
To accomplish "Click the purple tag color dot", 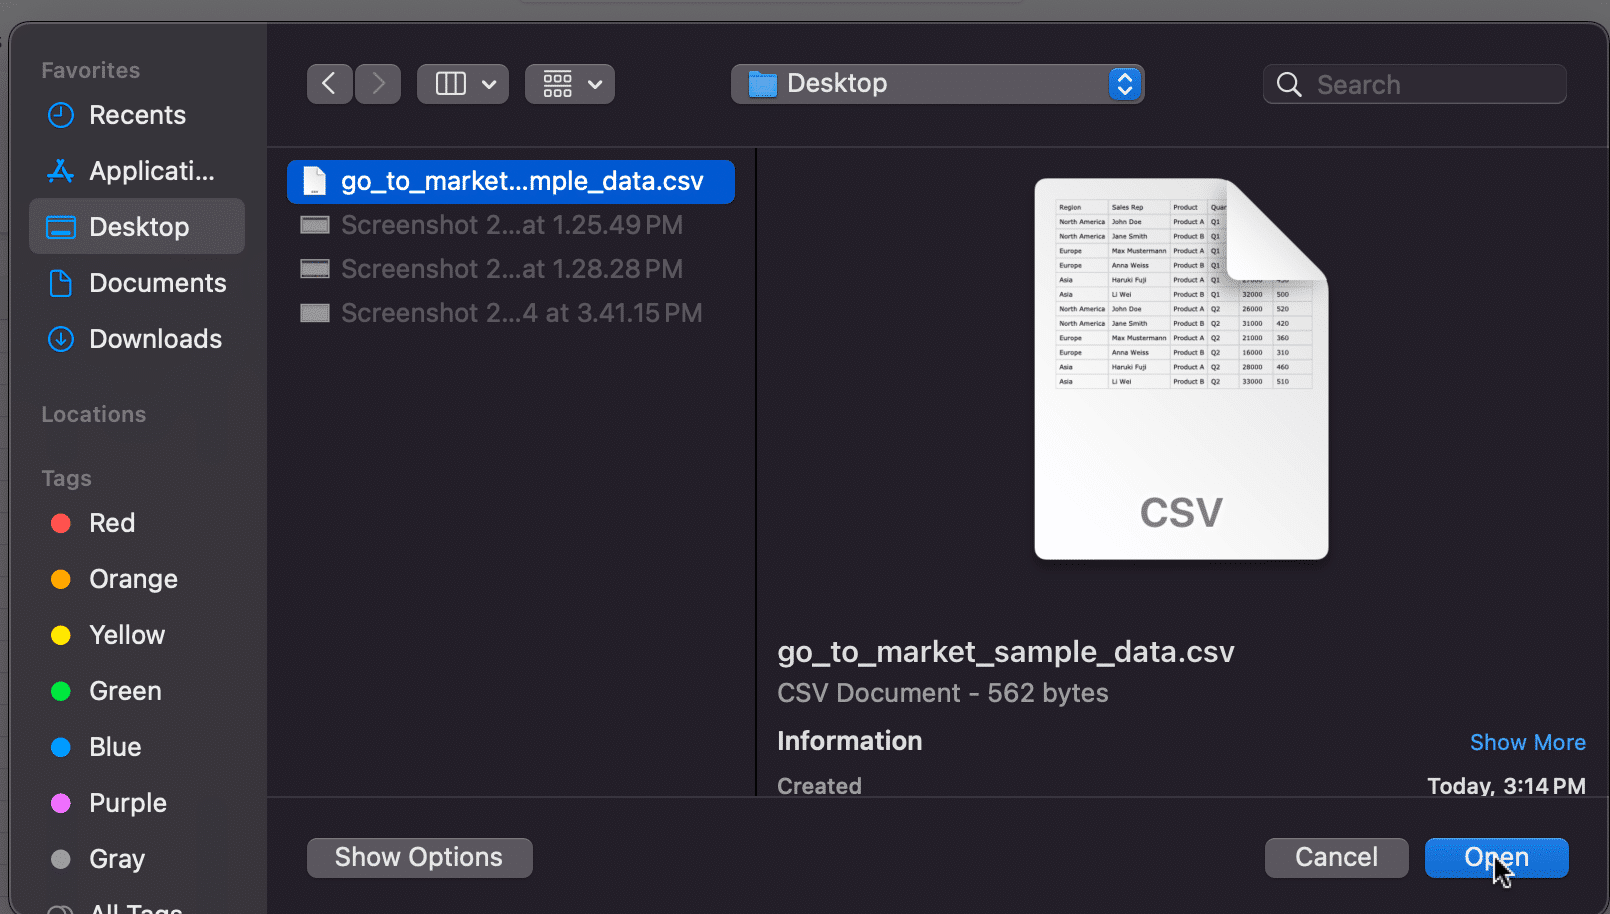I will [61, 803].
